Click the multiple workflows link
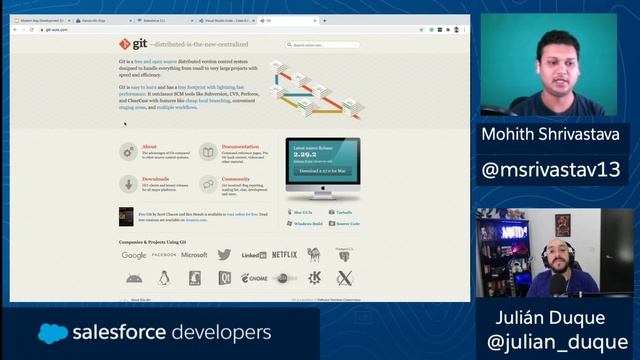640x360 pixels. pos(177,107)
